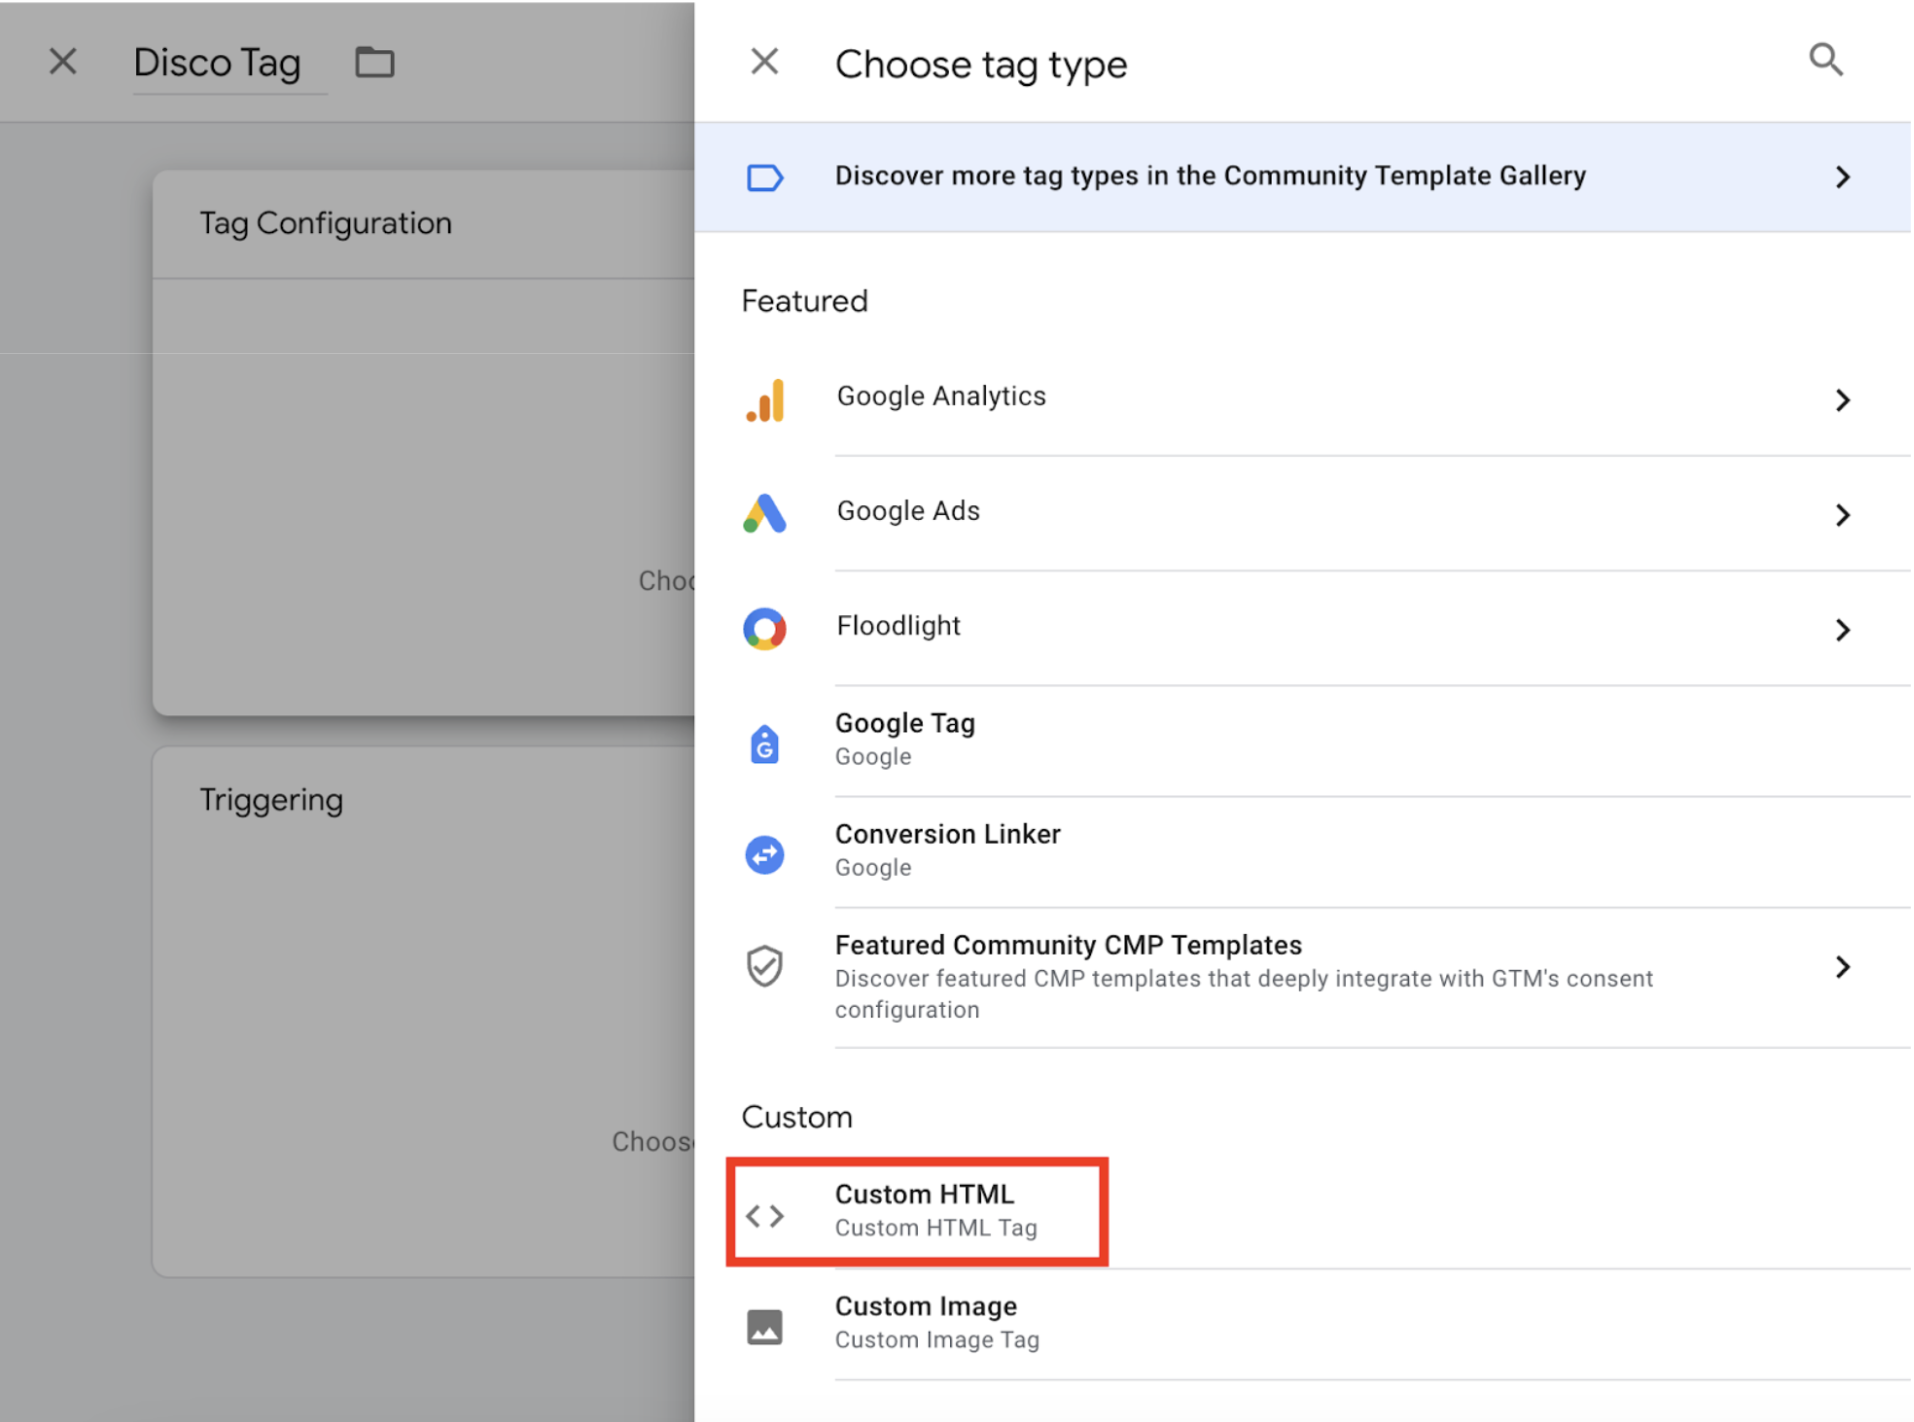
Task: Click the Google Ads logo icon
Action: 765,514
